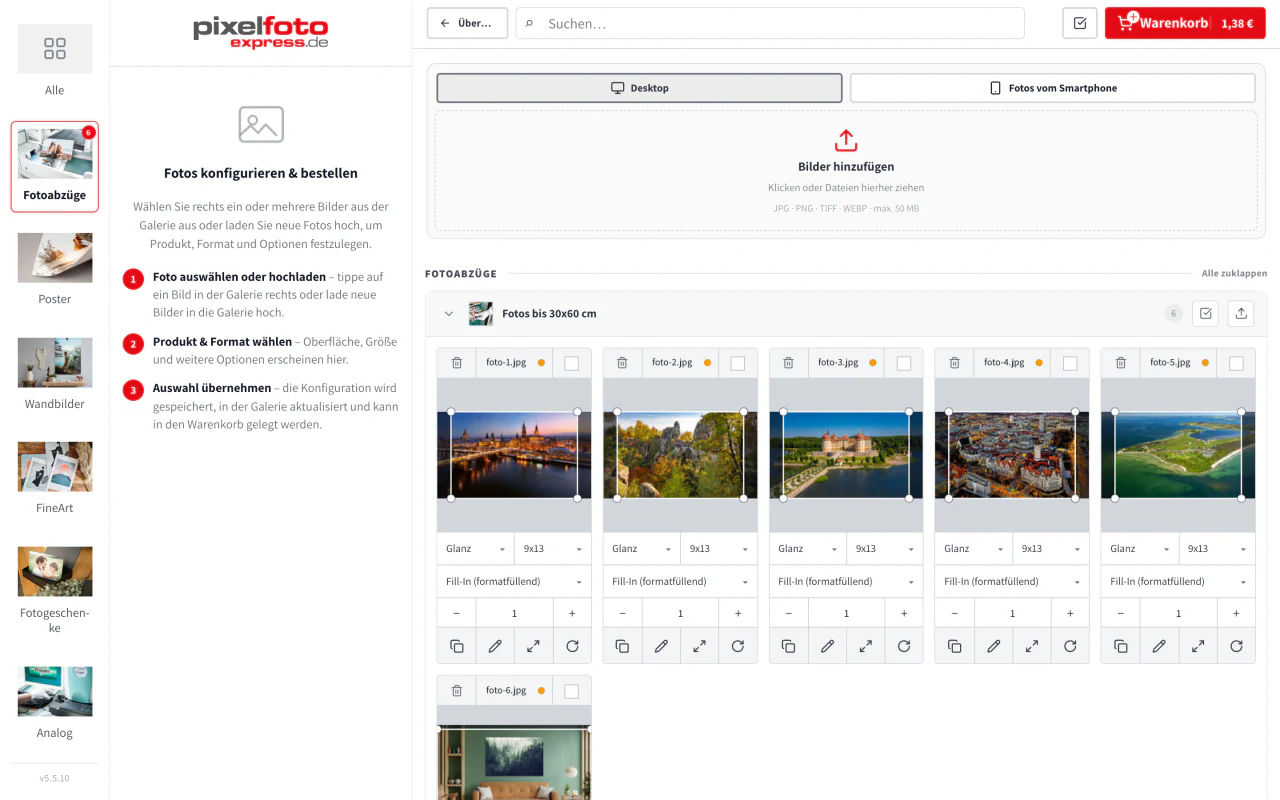This screenshot has width=1280, height=800.
Task: Tick the checkbox for foto-1.jpg
Action: [x=571, y=363]
